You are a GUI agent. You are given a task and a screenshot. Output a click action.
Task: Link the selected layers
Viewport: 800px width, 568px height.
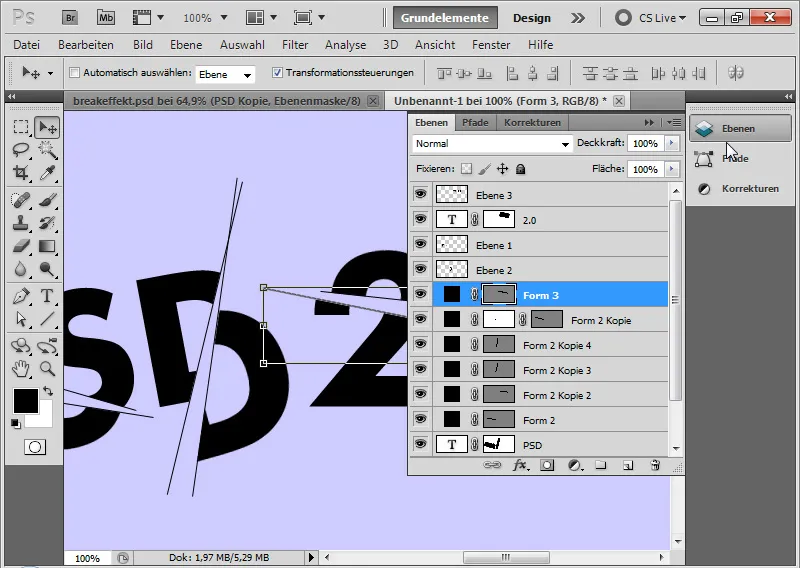[x=492, y=465]
